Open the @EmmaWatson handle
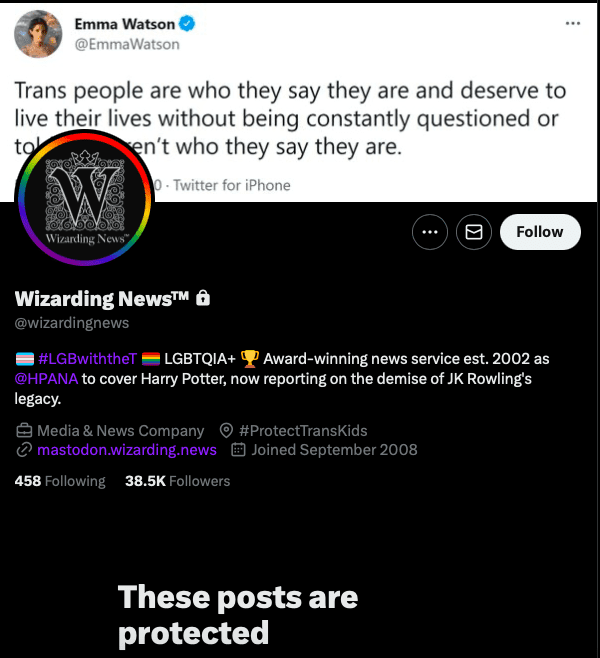Image resolution: width=600 pixels, height=658 pixels. (127, 44)
